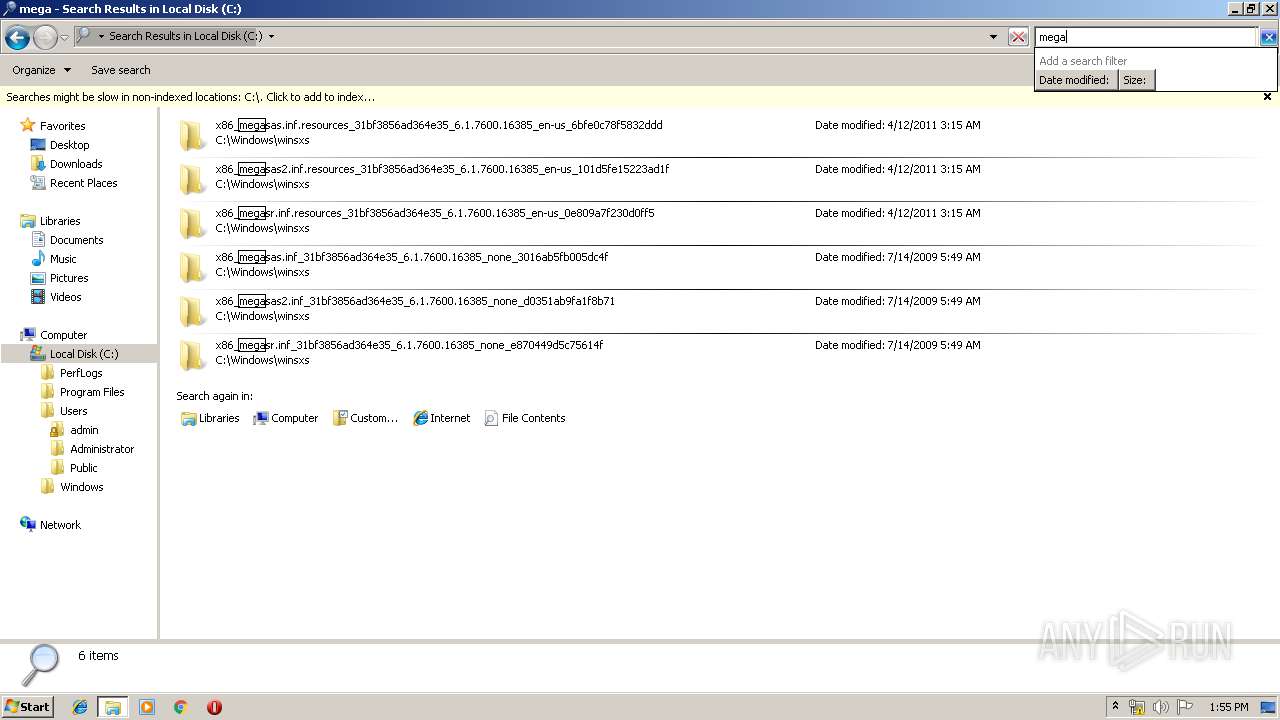Search again in File Contents
The width and height of the screenshot is (1280, 720).
coord(525,418)
